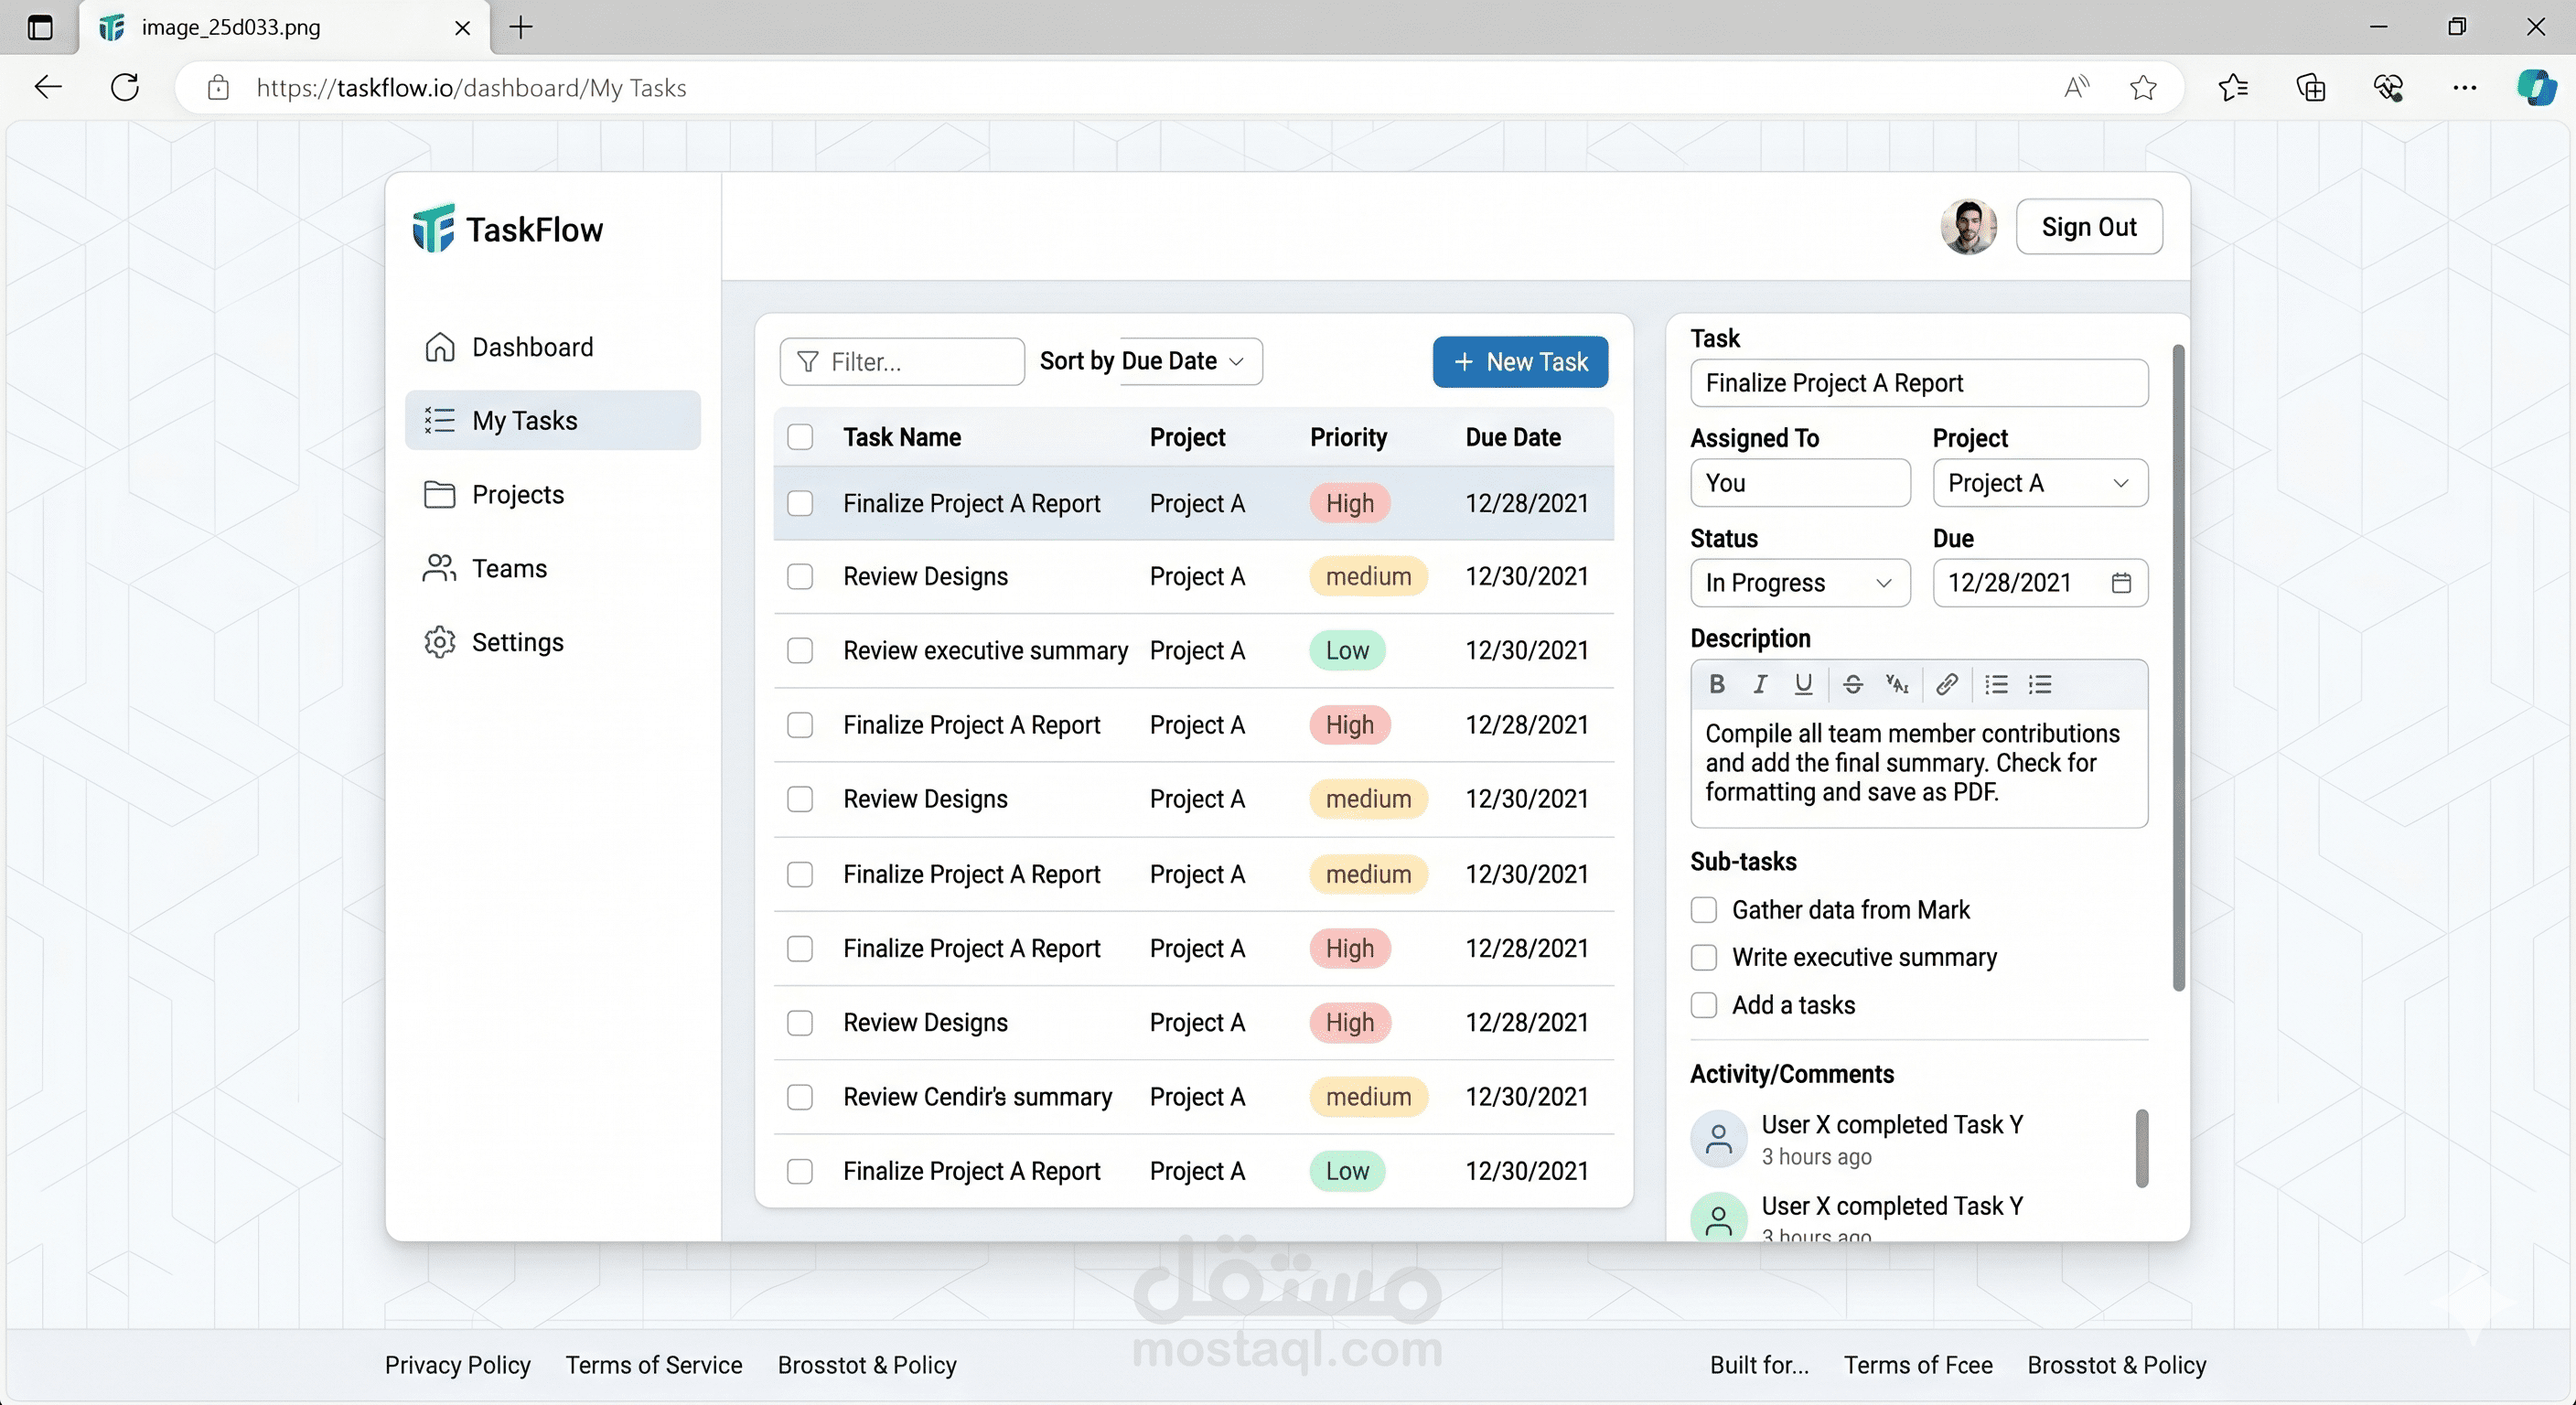
Task: Open the text size formatting icon
Action: (1897, 684)
